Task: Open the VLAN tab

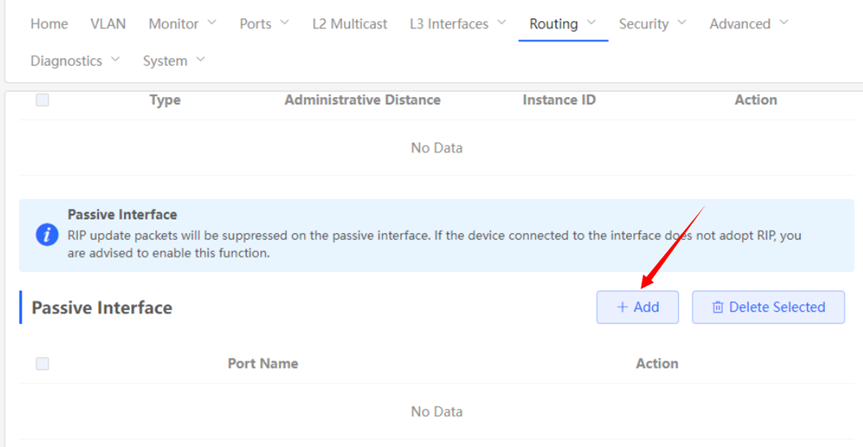Action: pyautogui.click(x=108, y=24)
